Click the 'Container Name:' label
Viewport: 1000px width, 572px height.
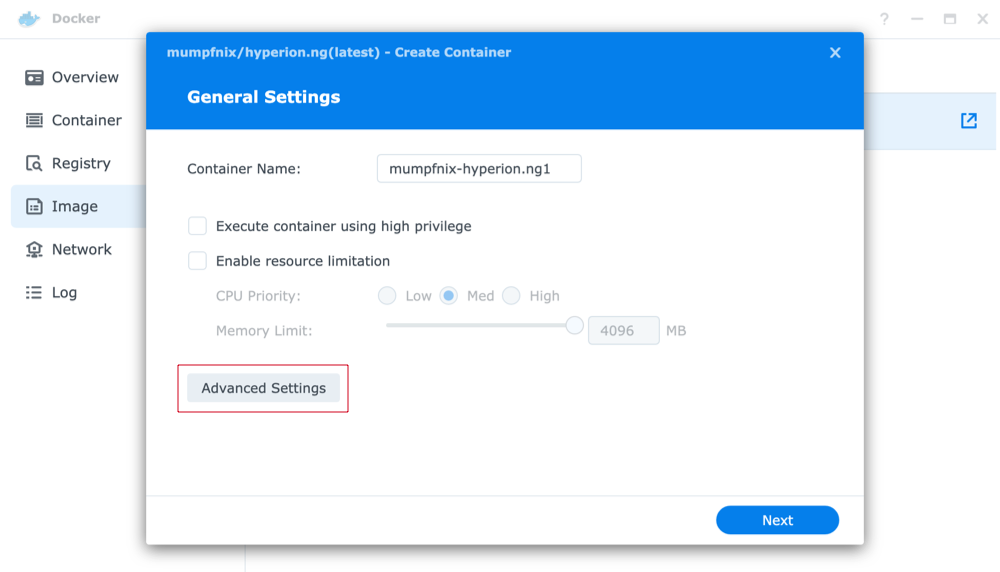pos(244,169)
